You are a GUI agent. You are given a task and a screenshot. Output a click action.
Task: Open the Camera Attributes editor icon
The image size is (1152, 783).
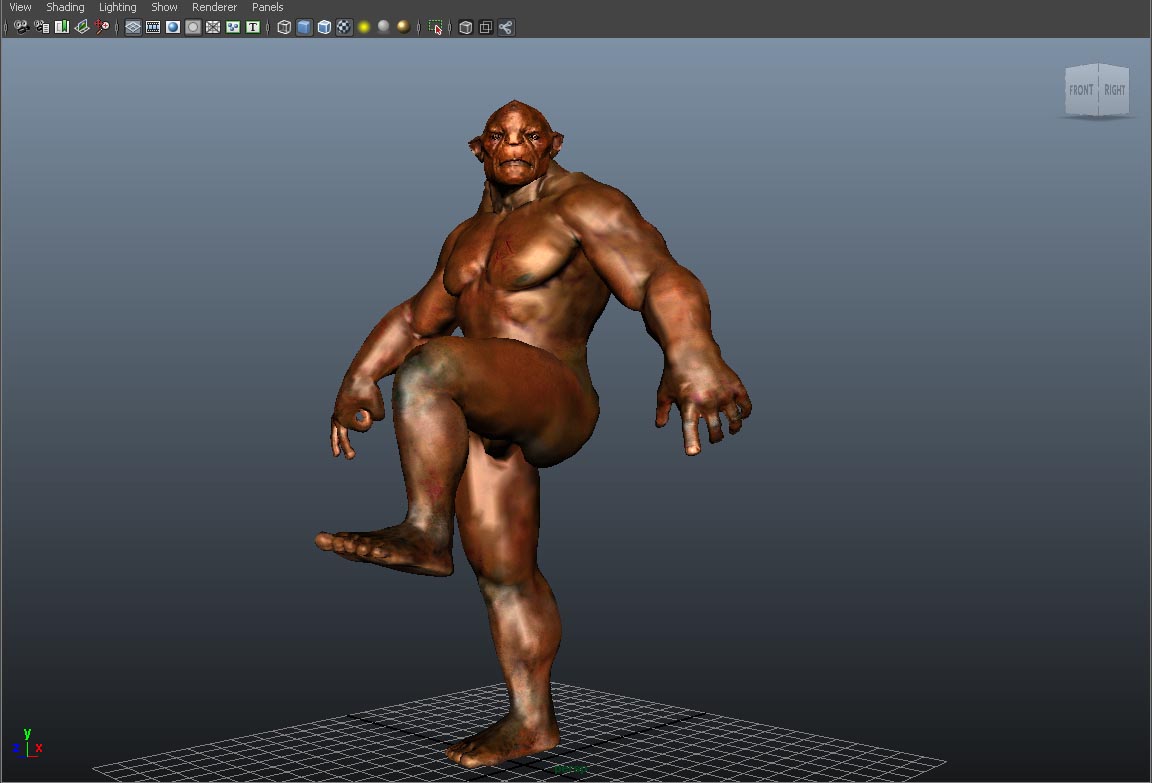(41, 27)
